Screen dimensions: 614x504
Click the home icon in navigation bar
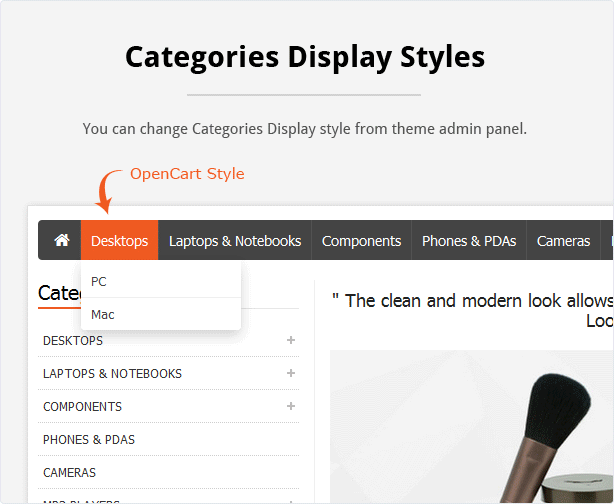coord(62,240)
